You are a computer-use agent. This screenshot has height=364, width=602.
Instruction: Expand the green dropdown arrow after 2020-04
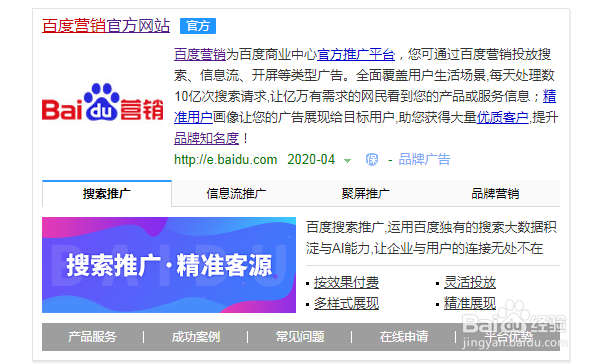pyautogui.click(x=347, y=160)
